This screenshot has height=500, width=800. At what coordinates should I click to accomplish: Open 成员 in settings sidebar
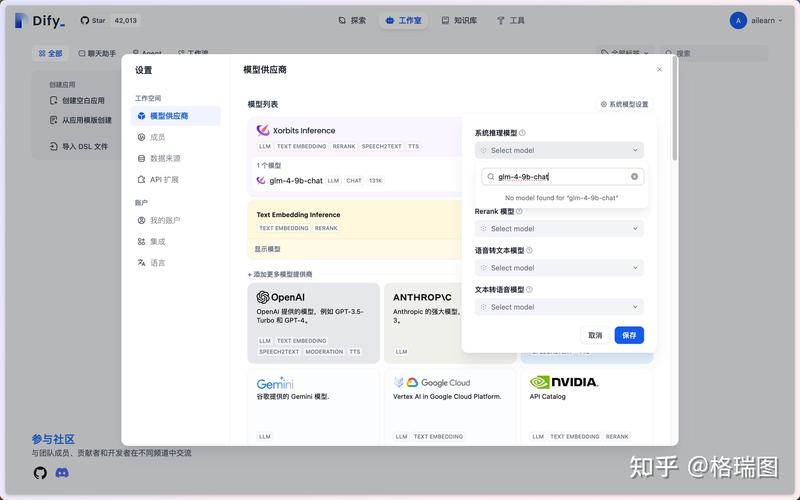coord(176,137)
